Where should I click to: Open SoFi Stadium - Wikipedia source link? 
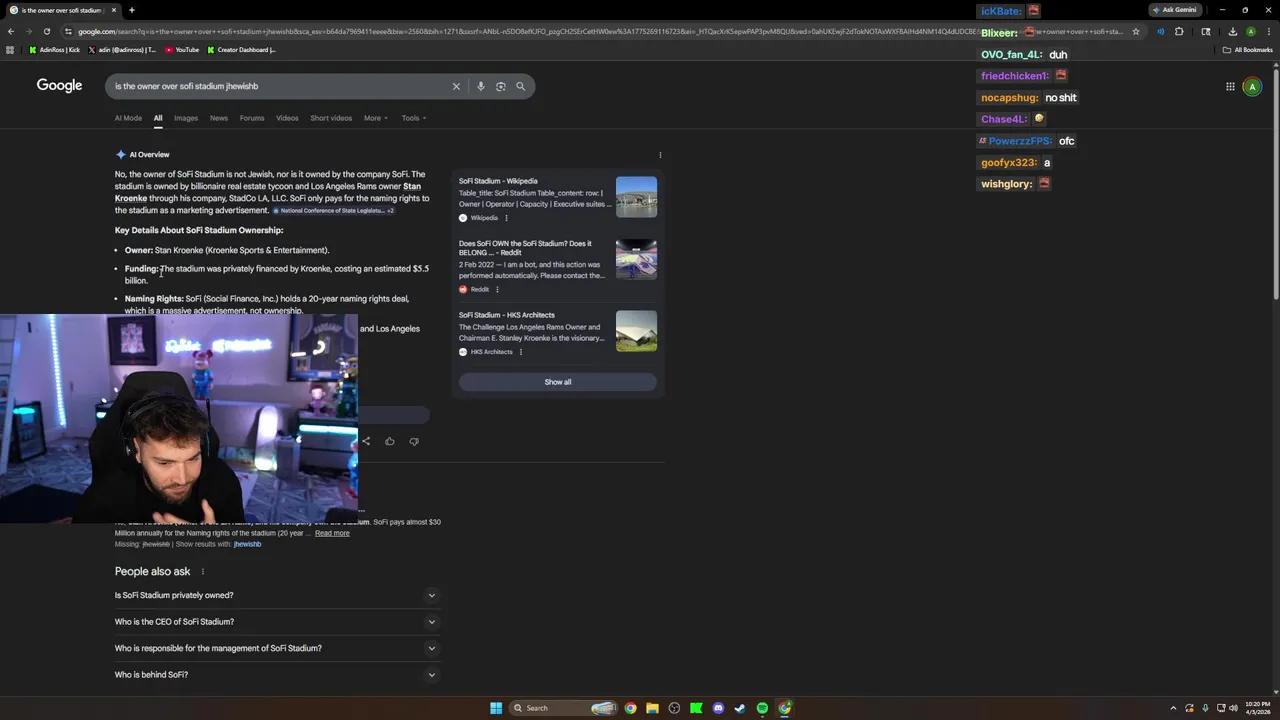(498, 181)
